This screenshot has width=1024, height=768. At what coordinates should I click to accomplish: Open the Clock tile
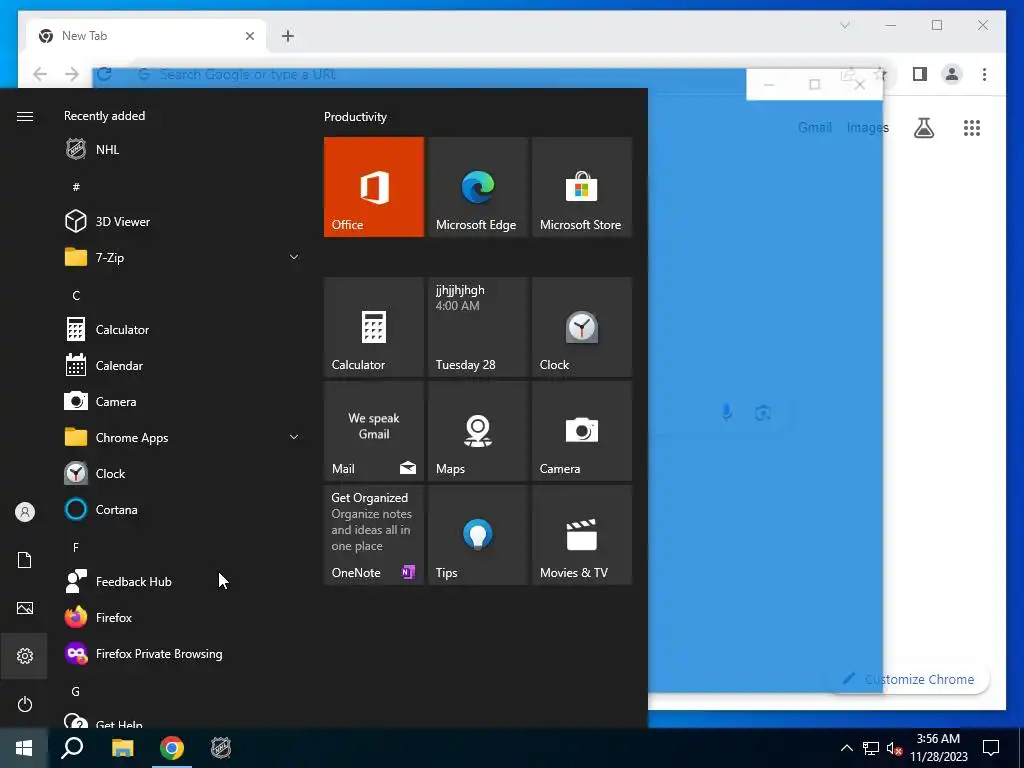(x=581, y=327)
